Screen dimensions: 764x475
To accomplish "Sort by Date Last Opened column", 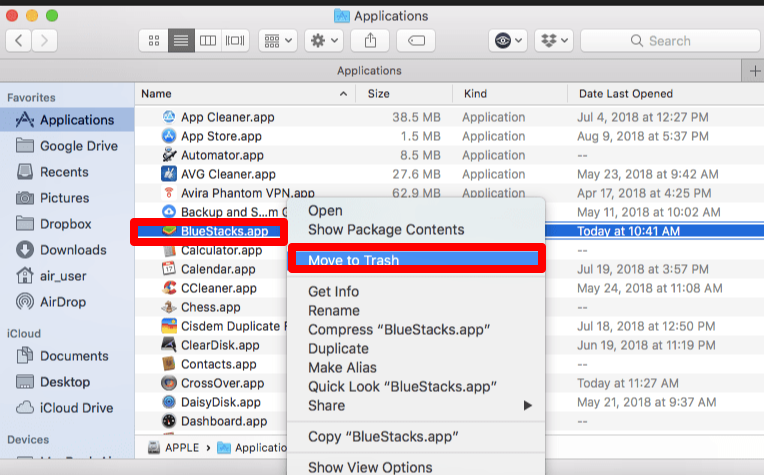I will [666, 94].
